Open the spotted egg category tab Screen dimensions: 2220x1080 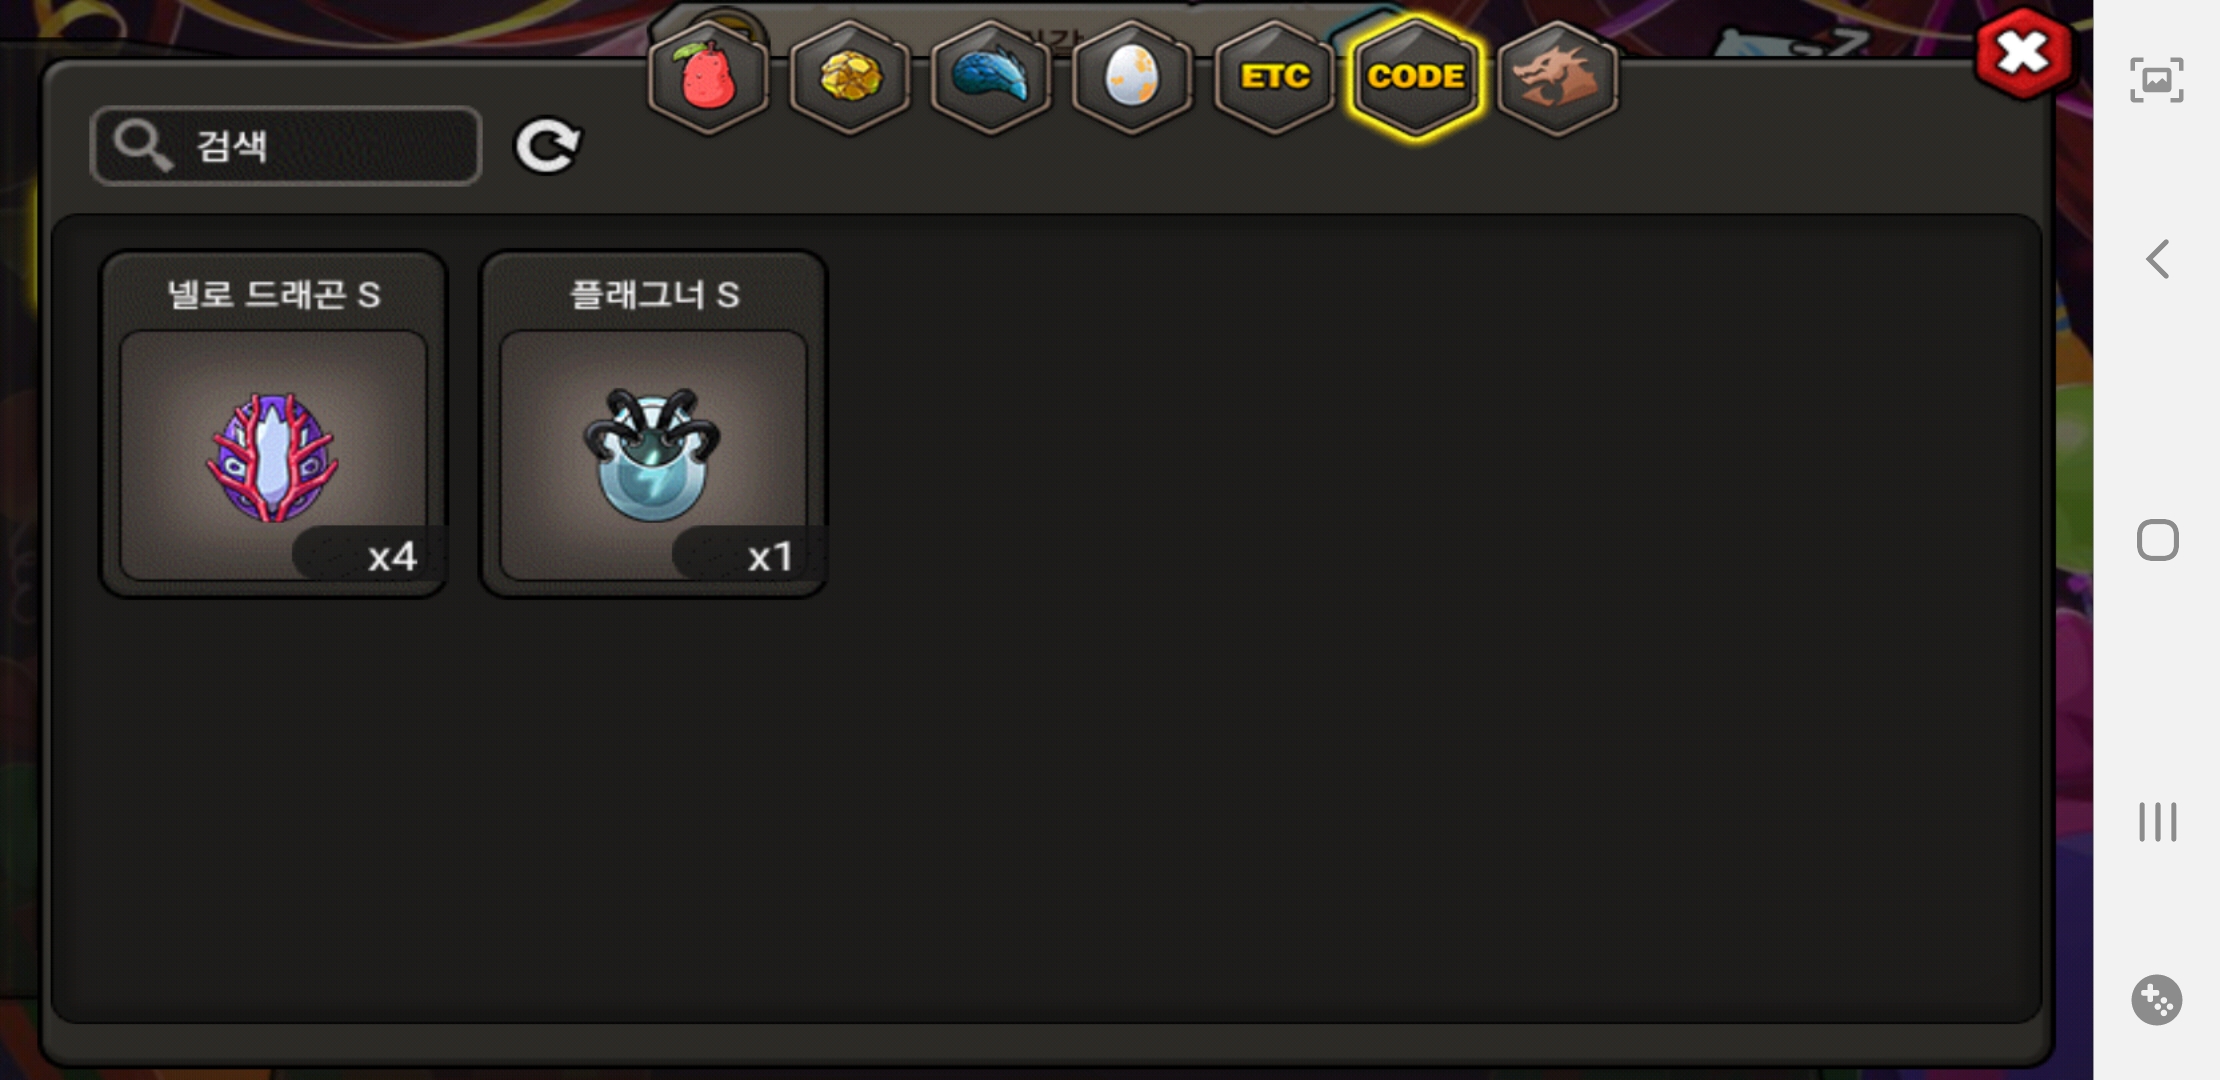pyautogui.click(x=1132, y=77)
